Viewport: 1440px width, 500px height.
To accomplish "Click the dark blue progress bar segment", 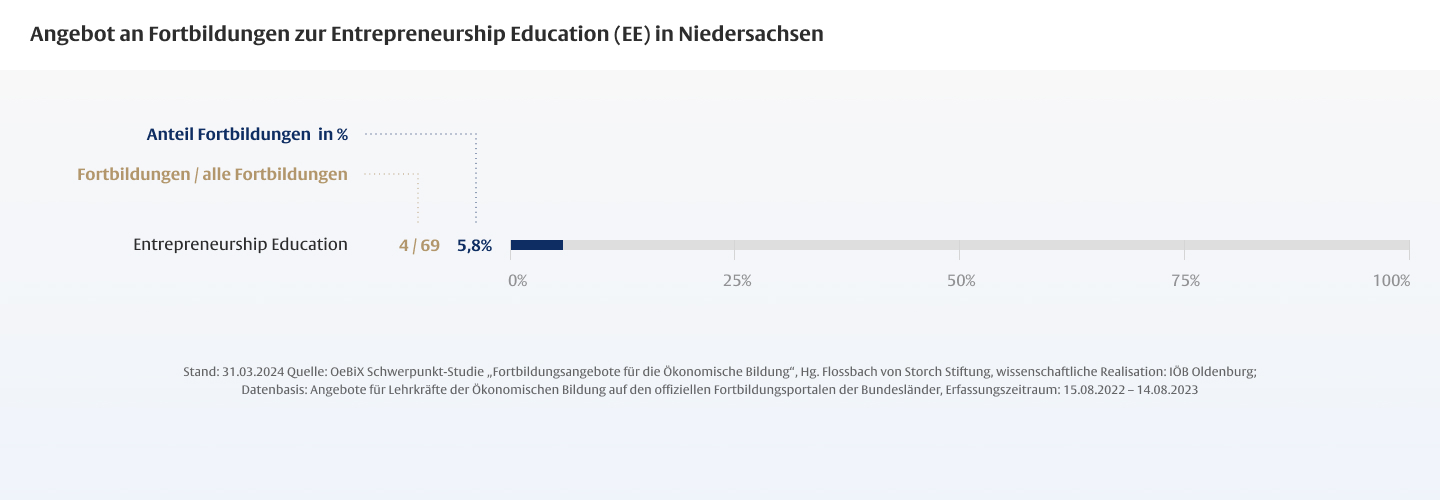I will coord(537,245).
